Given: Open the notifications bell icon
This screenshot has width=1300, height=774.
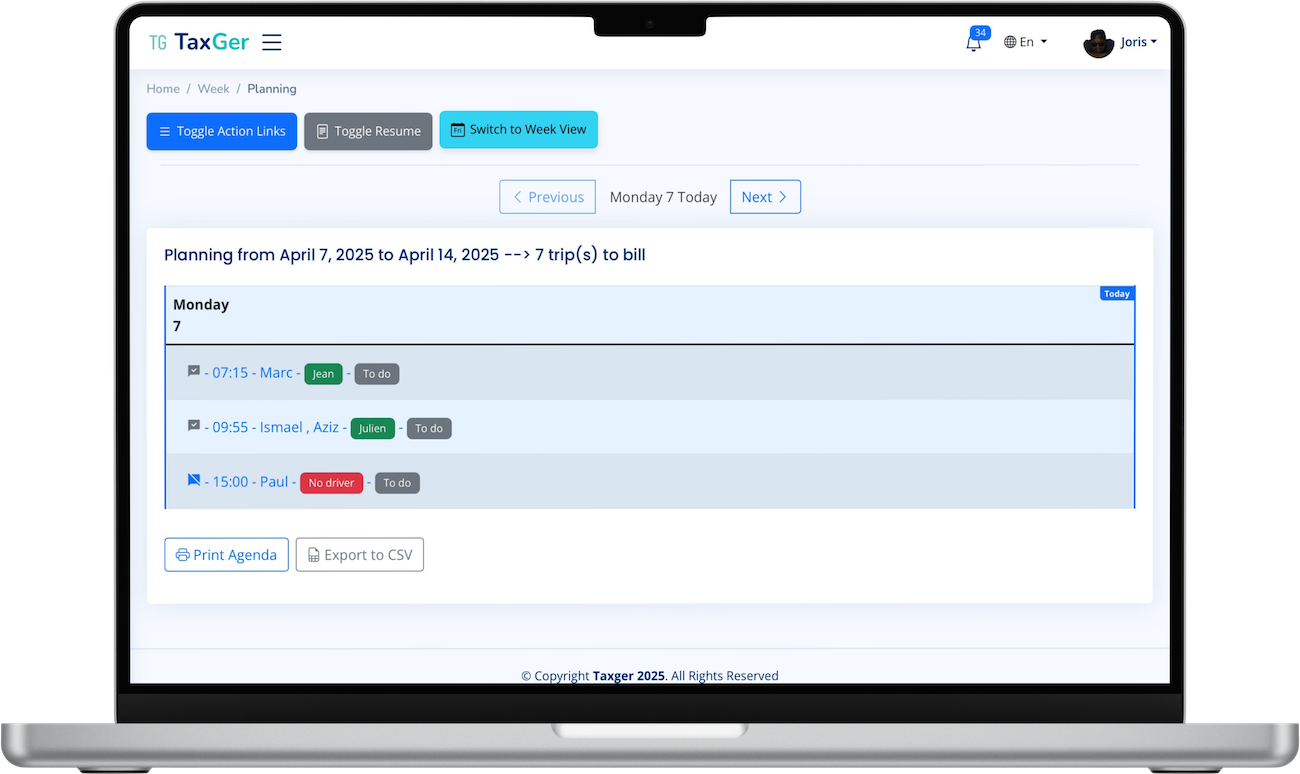Looking at the screenshot, I should [x=972, y=43].
